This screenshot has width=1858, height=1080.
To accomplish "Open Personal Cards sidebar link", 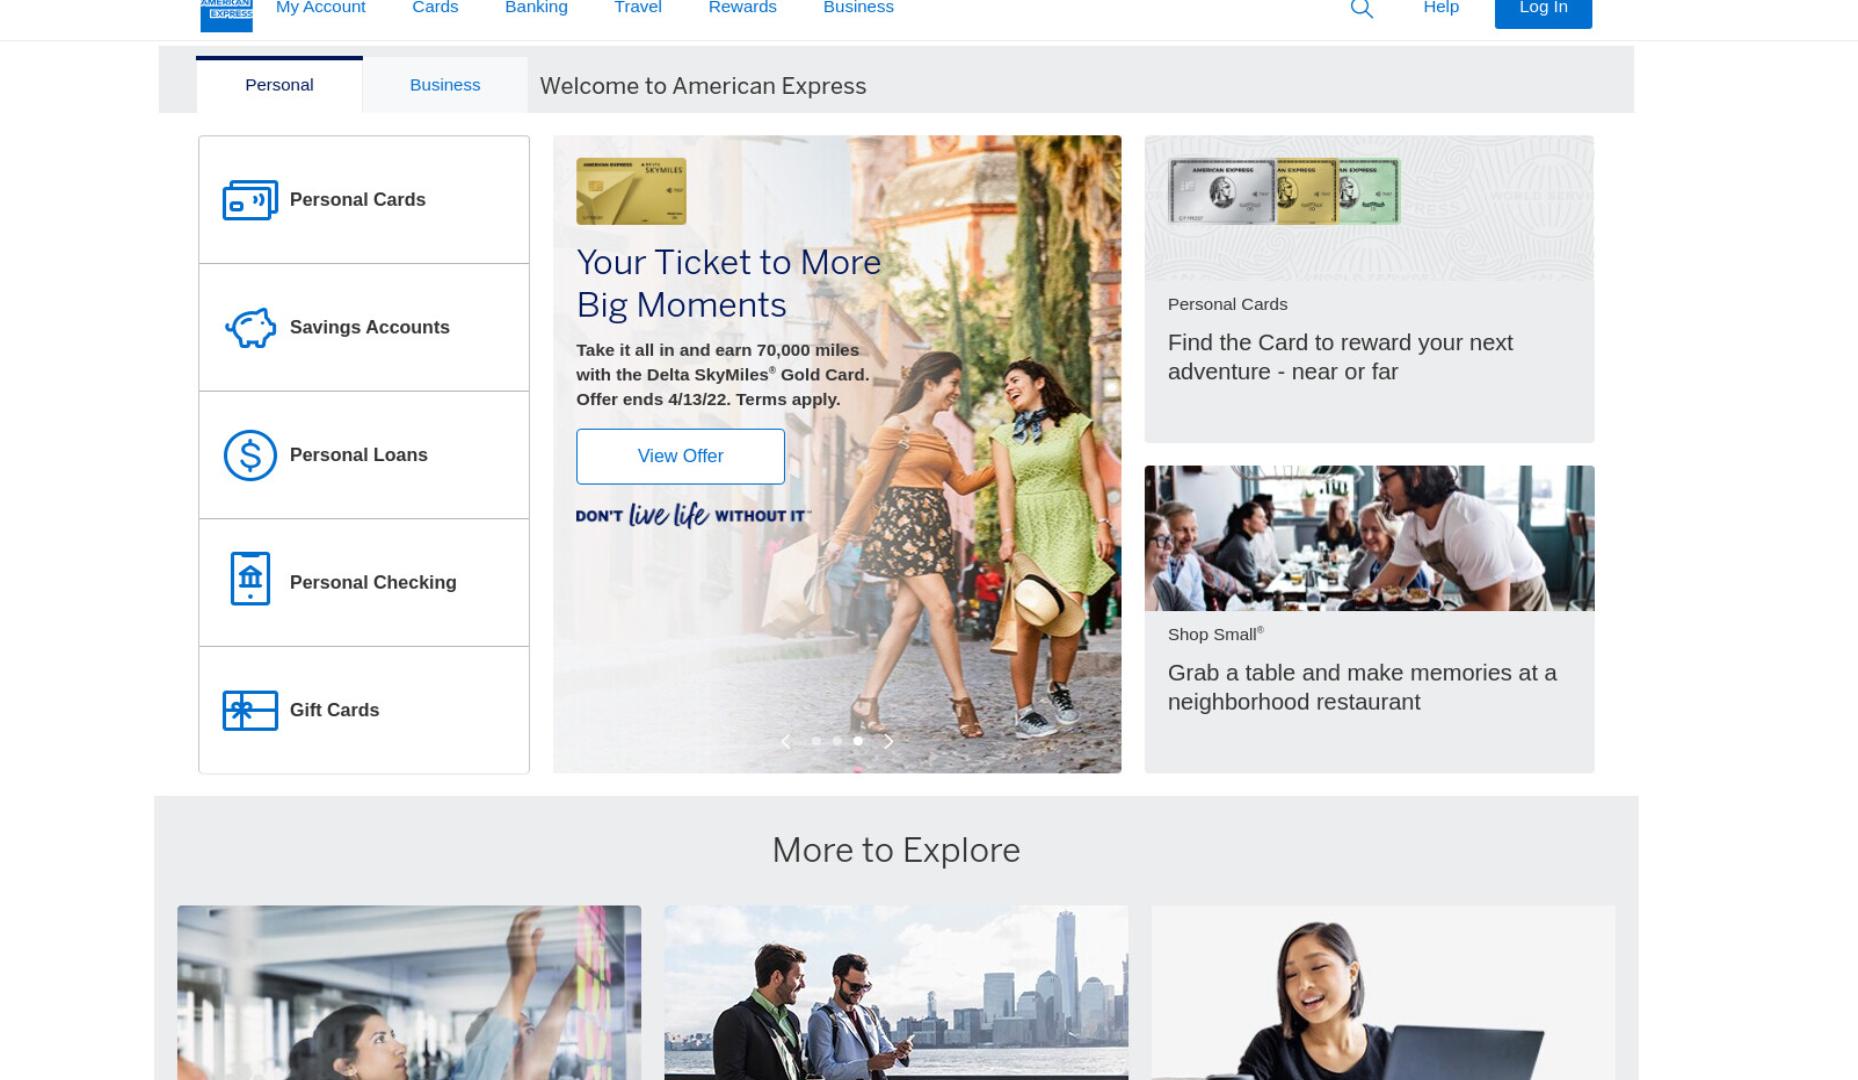I will 364,200.
